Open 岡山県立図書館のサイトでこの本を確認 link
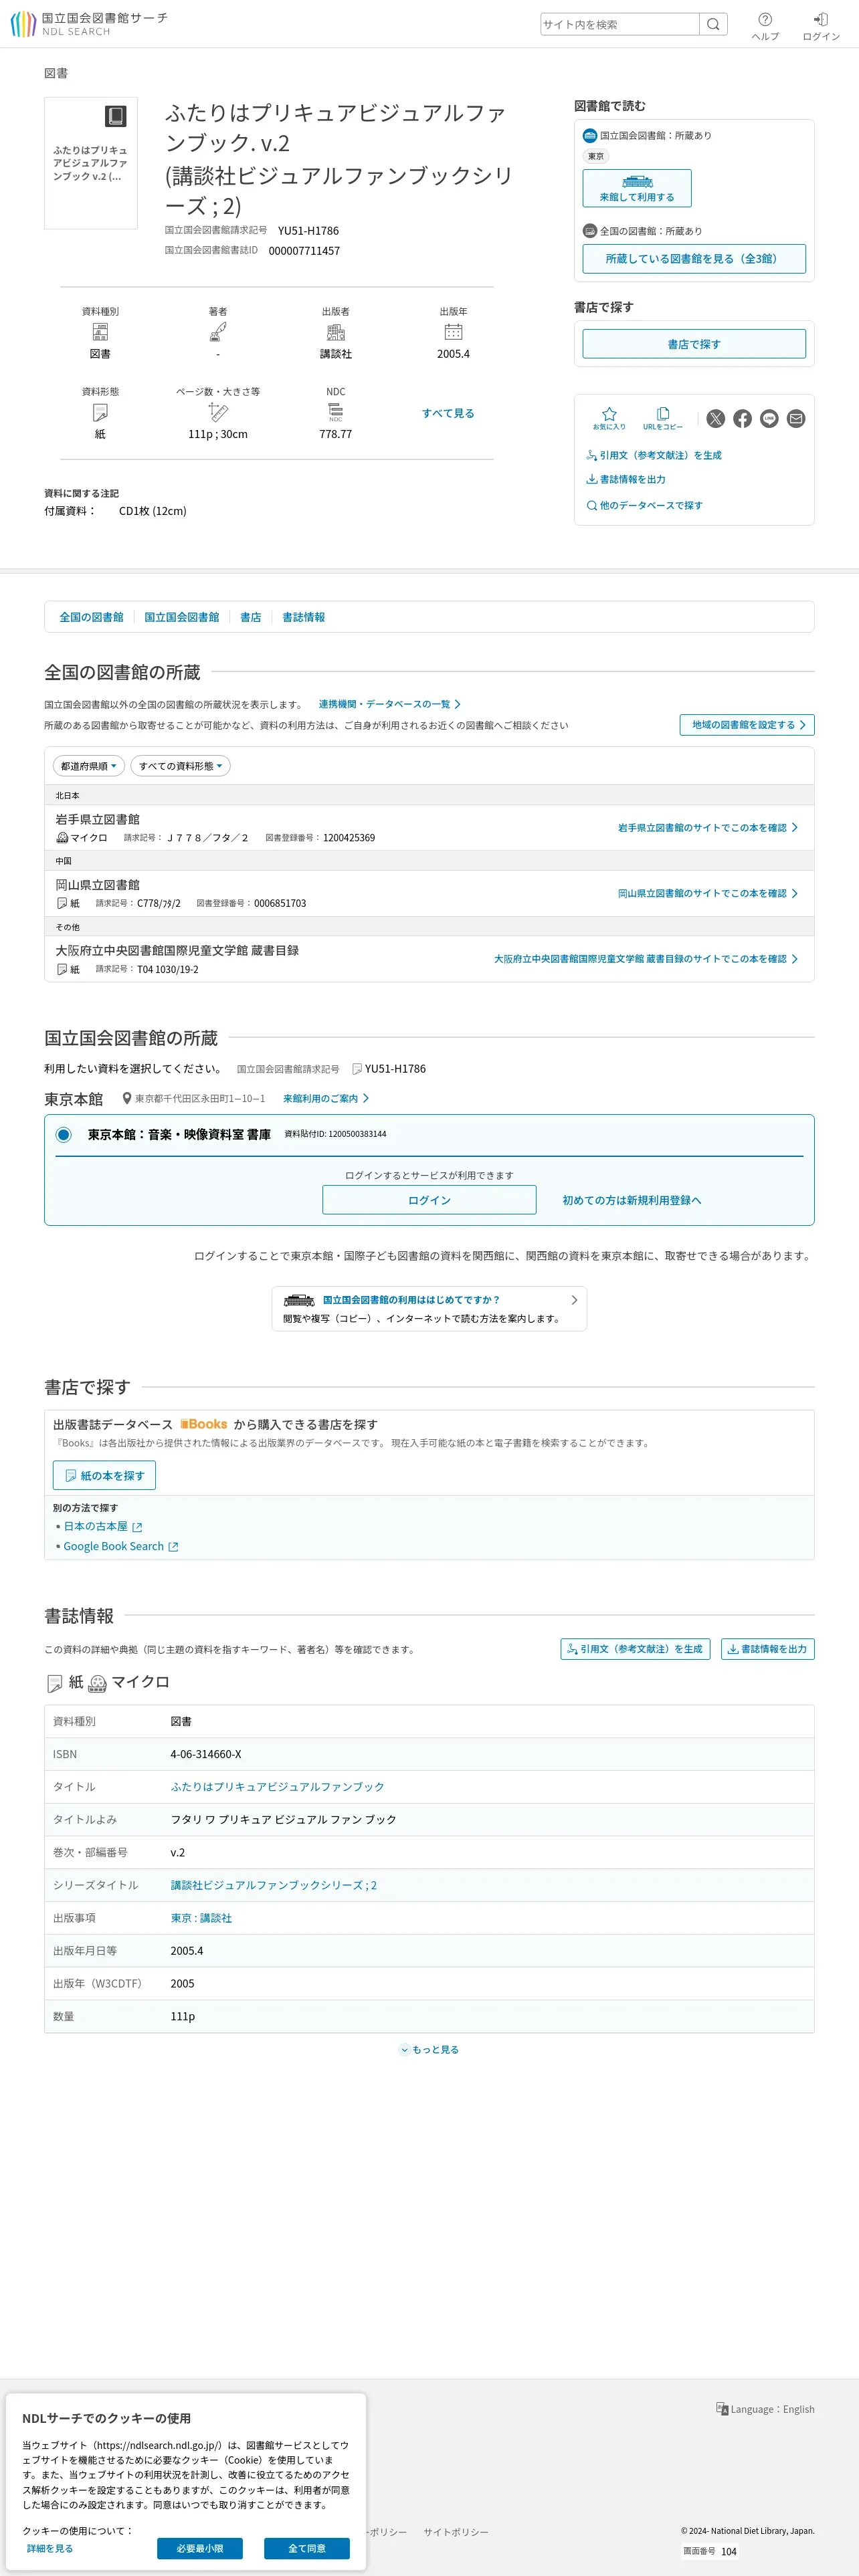 [x=708, y=893]
